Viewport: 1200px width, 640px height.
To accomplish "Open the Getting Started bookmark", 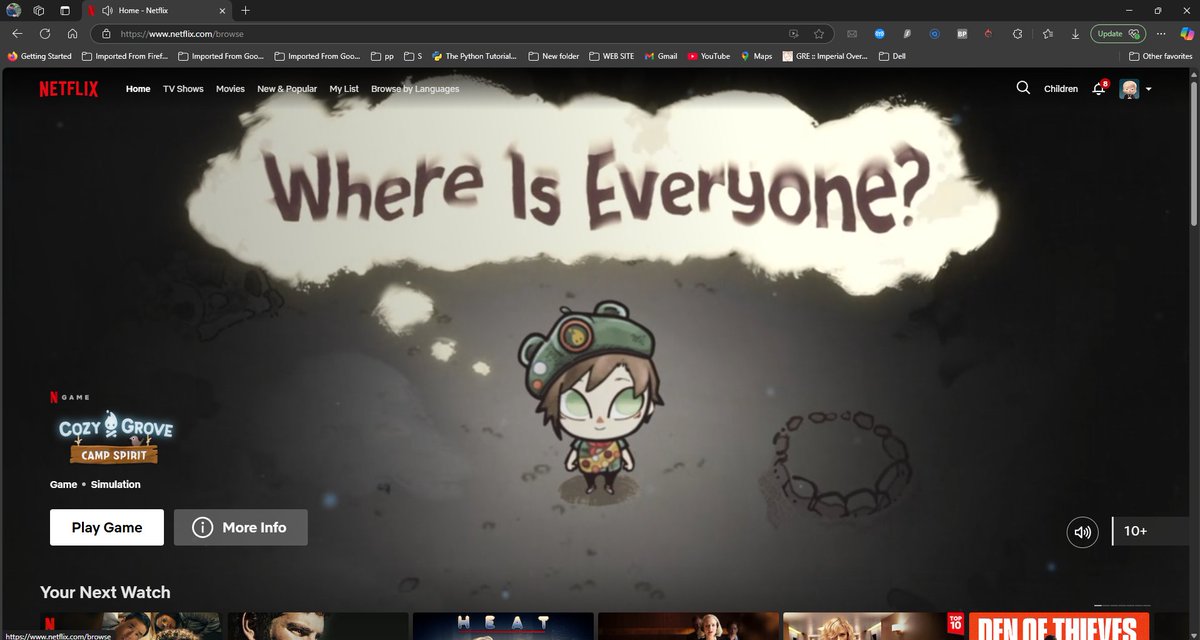I will tap(39, 56).
